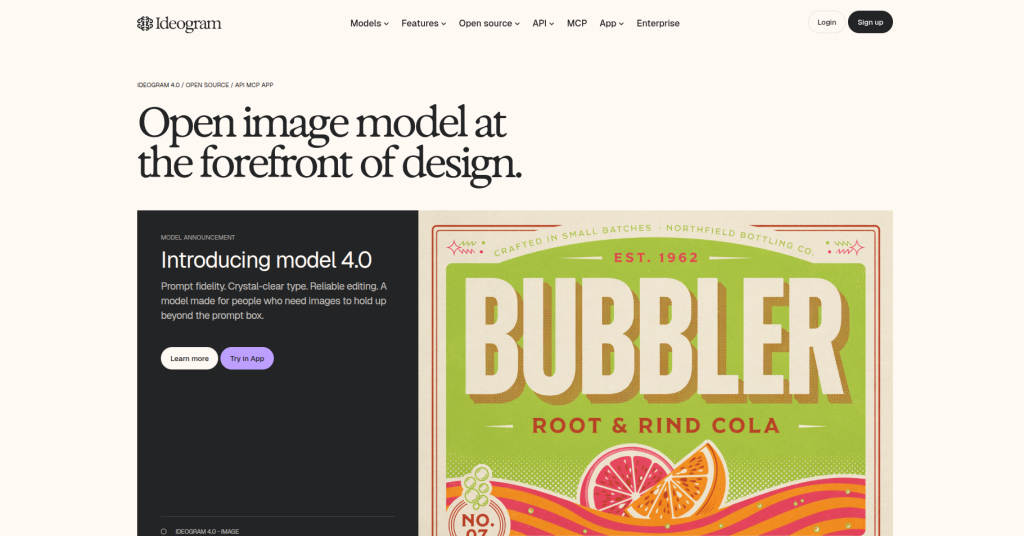Expand the Open source menu
This screenshot has width=1024, height=536.
click(x=489, y=24)
